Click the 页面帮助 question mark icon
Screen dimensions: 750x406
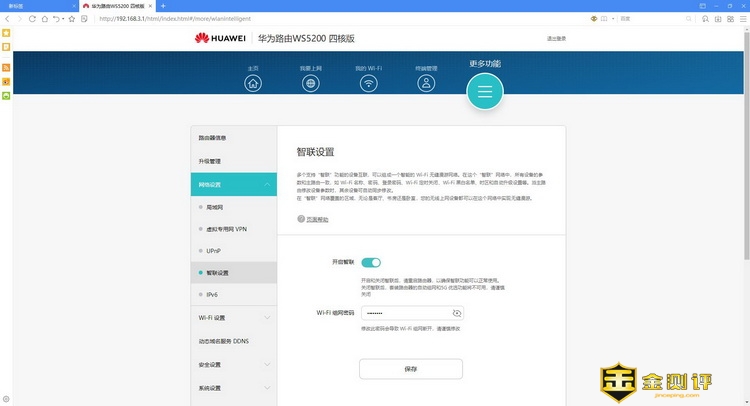[300, 219]
